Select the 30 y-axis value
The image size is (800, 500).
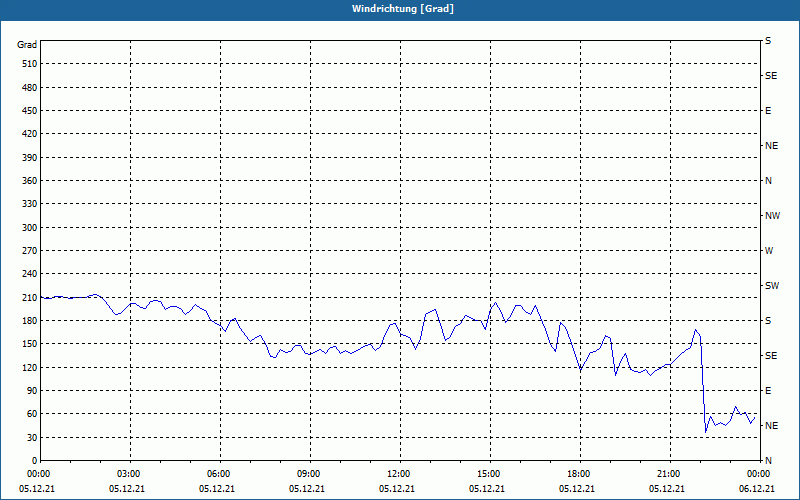click(32, 437)
